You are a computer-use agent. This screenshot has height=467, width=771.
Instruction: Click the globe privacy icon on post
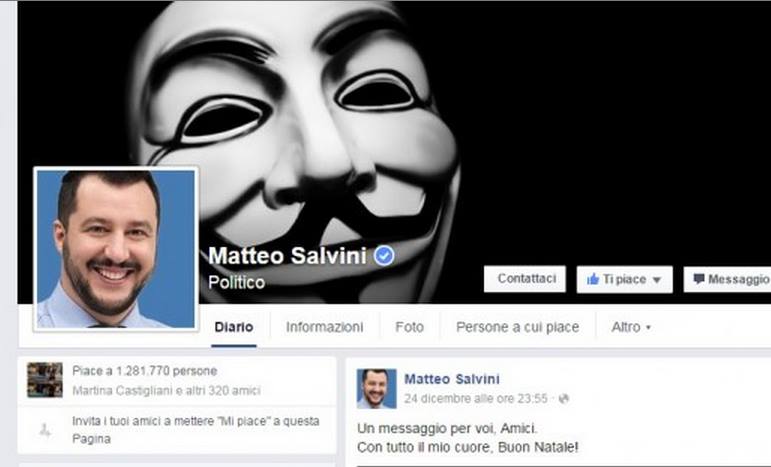click(x=564, y=398)
